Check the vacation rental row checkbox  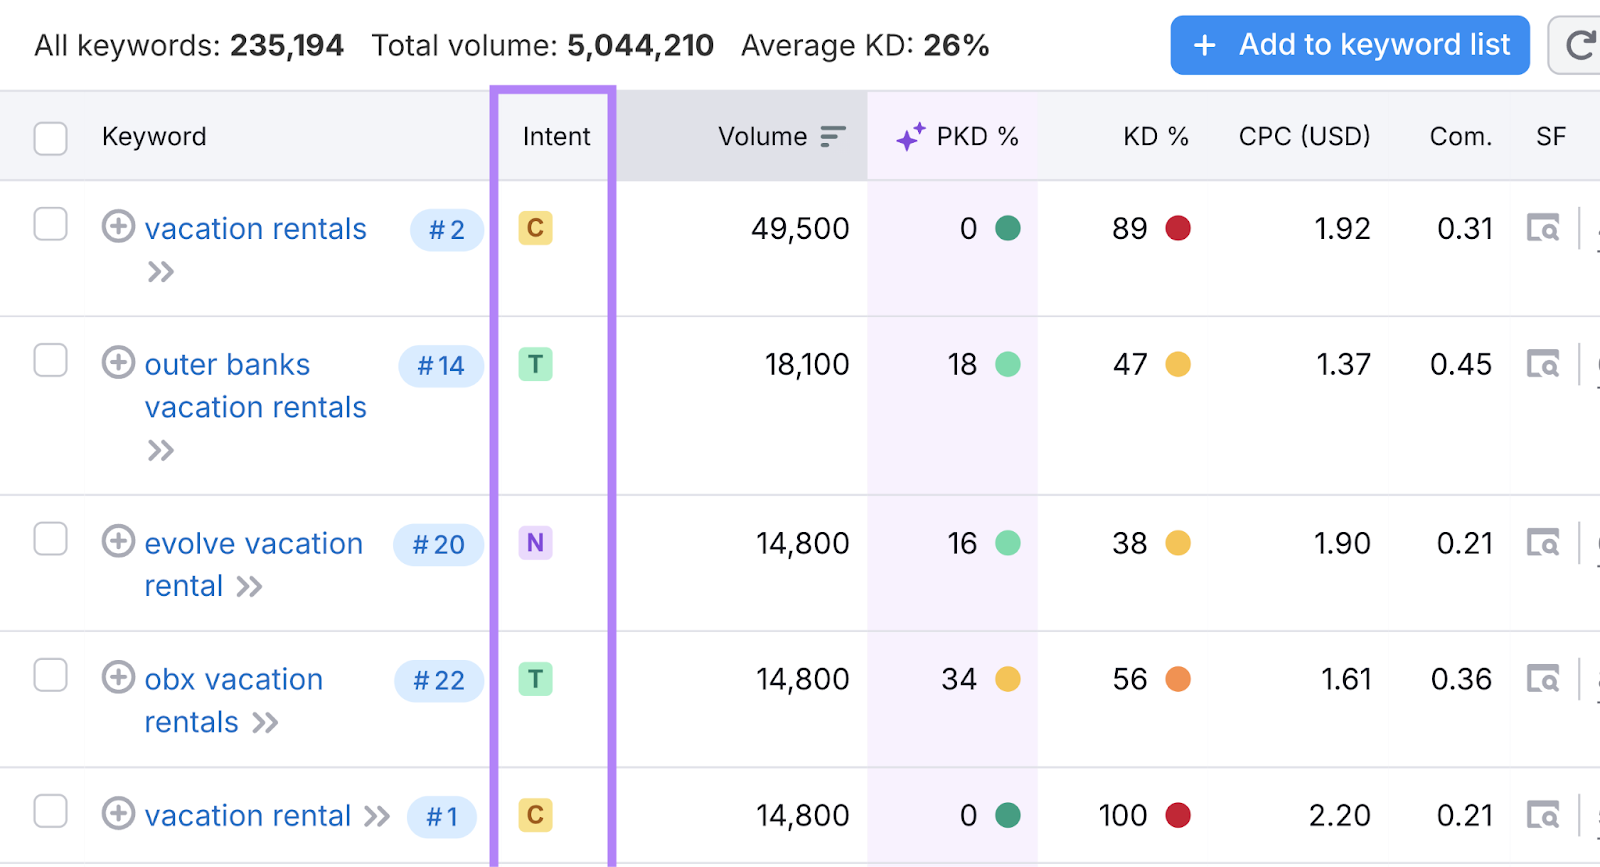pos(51,811)
